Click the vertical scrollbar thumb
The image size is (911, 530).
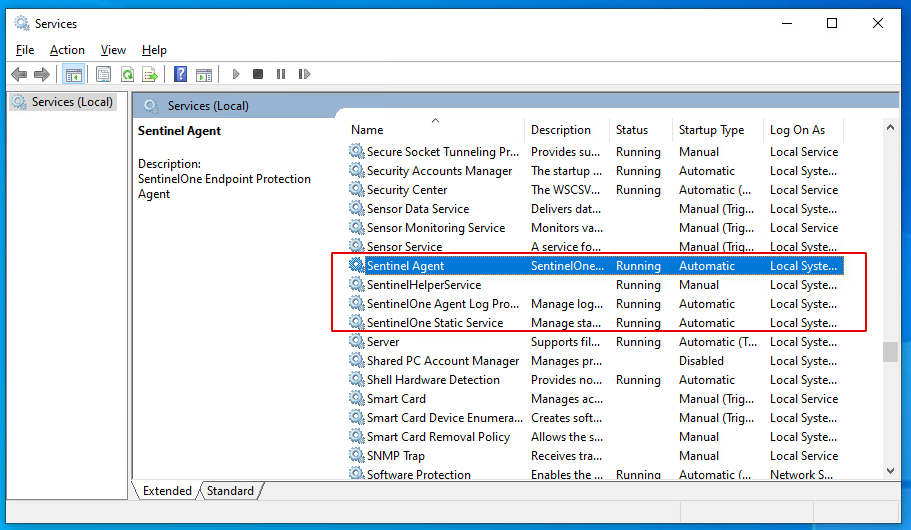tap(890, 352)
